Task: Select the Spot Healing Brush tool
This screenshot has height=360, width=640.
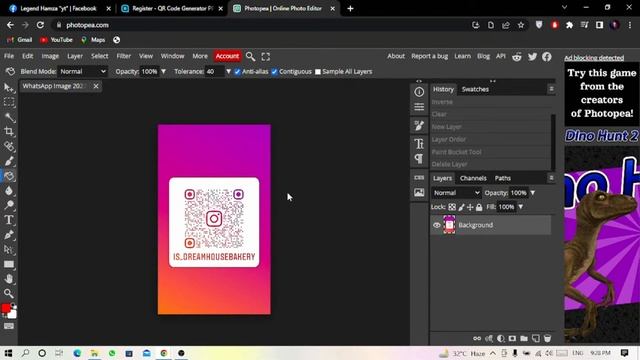Action: coord(9,146)
